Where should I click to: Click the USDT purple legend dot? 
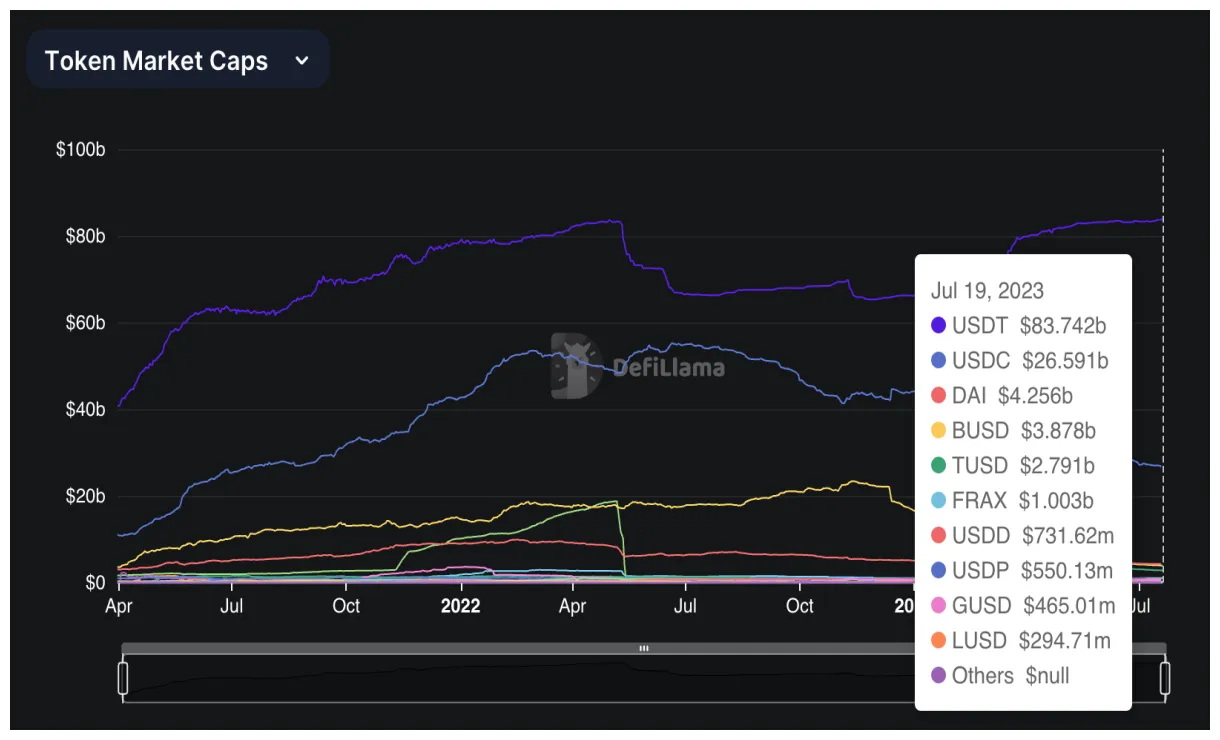pyautogui.click(x=938, y=325)
